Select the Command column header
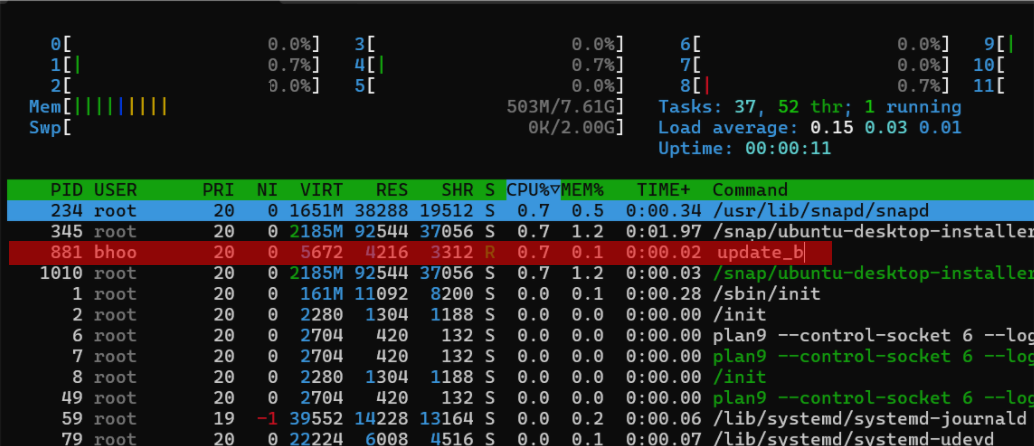Screen dimensions: 1034x446 pos(750,189)
